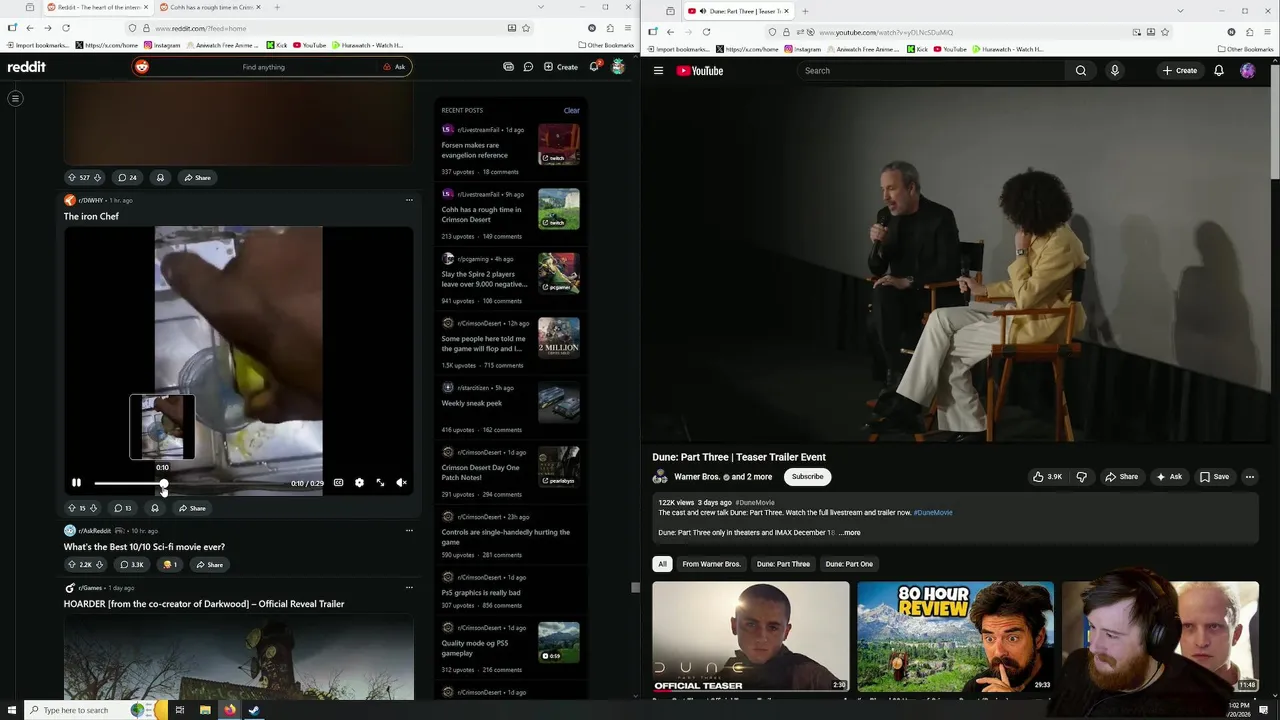This screenshot has height=720, width=1280.
Task: Like the Dune Part Three video
Action: [x=1048, y=477]
